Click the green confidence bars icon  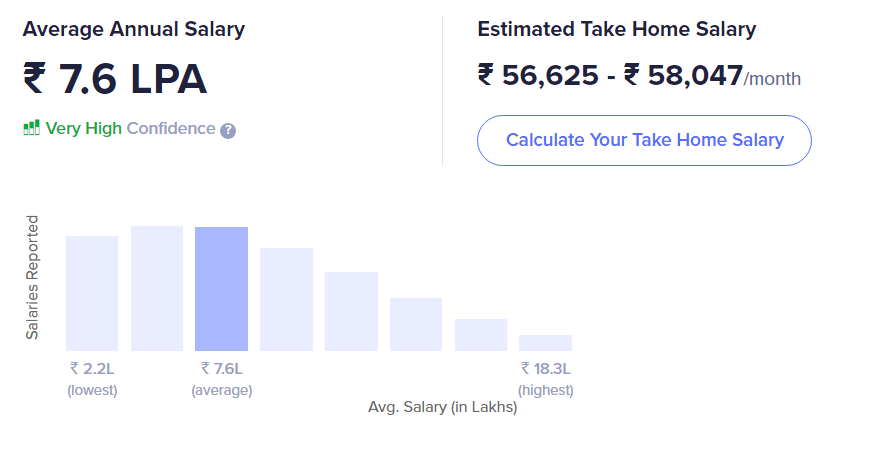coord(32,128)
